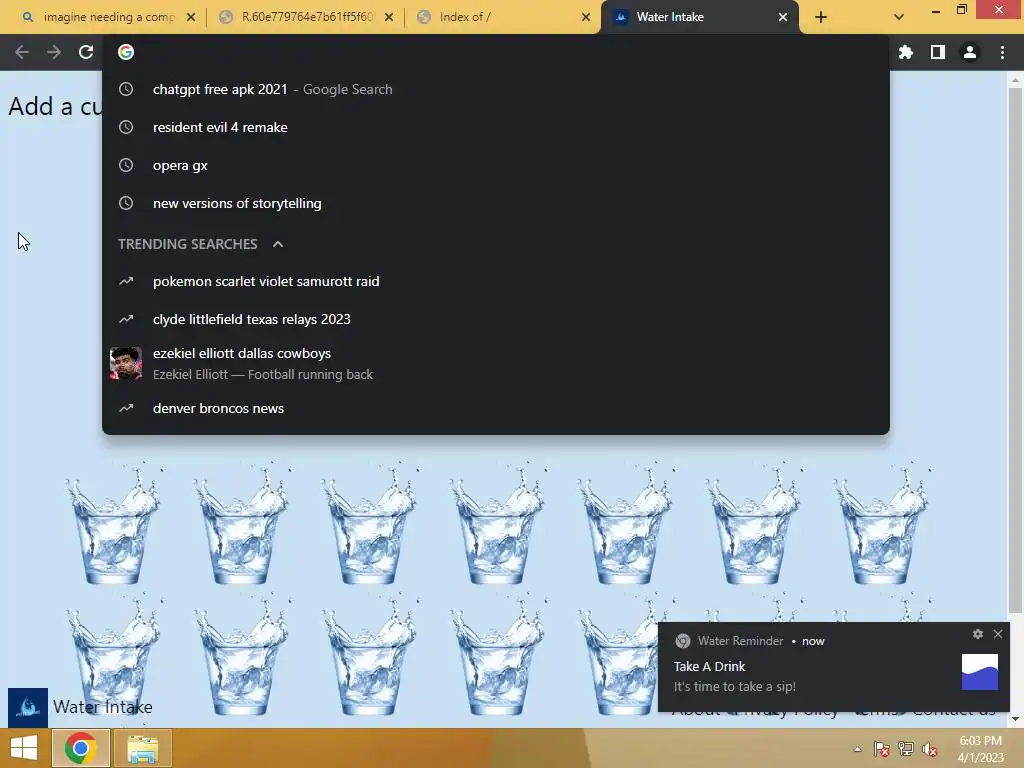Click the scrollbar down arrow
Screen dimensions: 1024x768
tap(1015, 719)
